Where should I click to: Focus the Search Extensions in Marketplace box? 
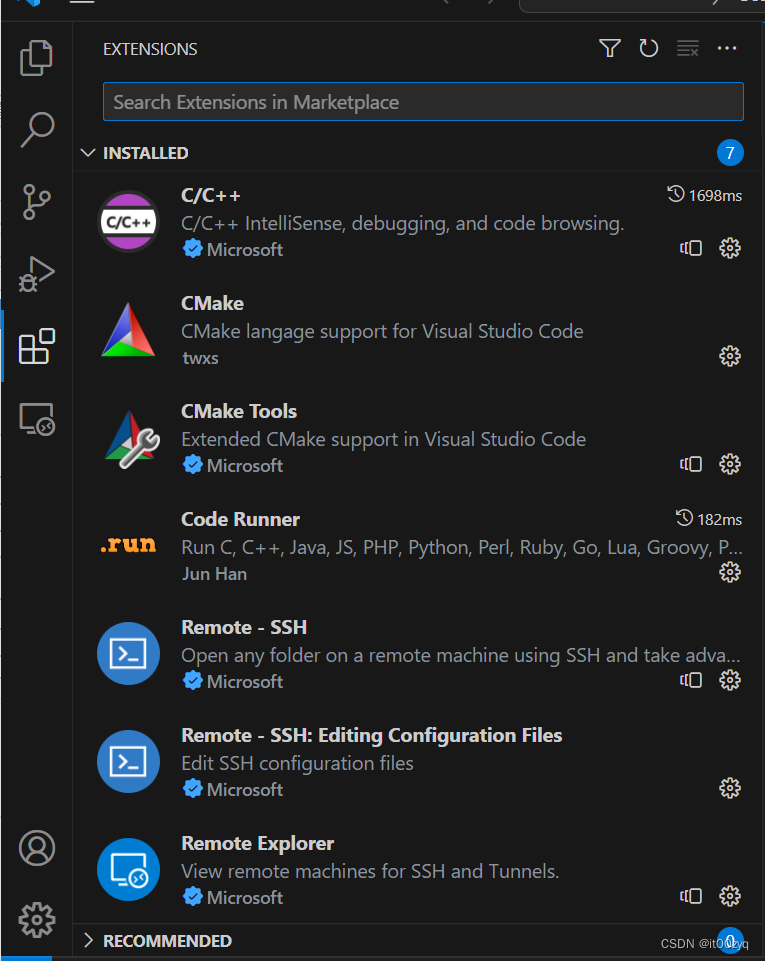pos(423,102)
